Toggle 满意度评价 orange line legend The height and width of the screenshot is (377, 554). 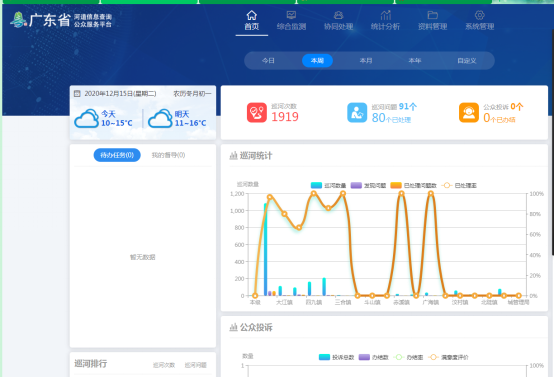[448, 357]
